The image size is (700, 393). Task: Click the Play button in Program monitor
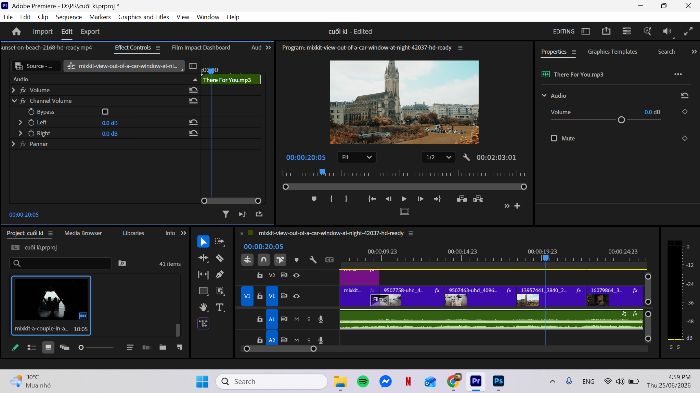[x=404, y=199]
